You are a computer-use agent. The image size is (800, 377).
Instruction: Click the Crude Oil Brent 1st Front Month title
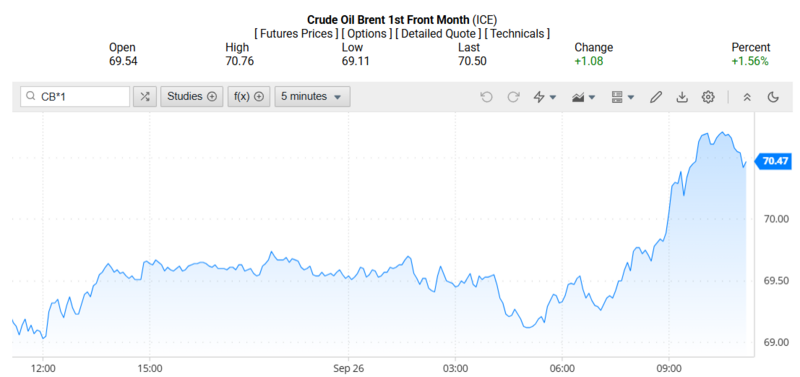tap(388, 20)
